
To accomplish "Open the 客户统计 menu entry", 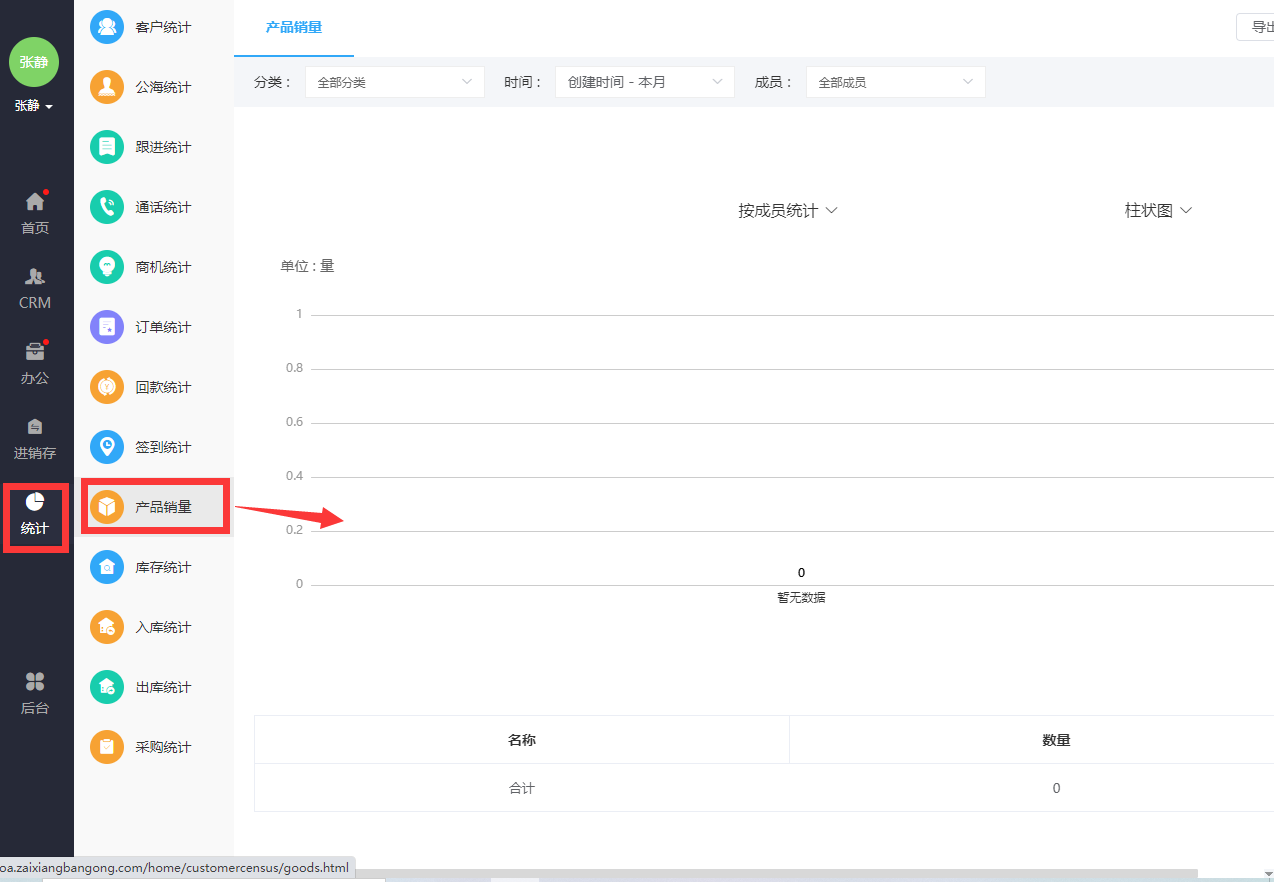I will (154, 27).
